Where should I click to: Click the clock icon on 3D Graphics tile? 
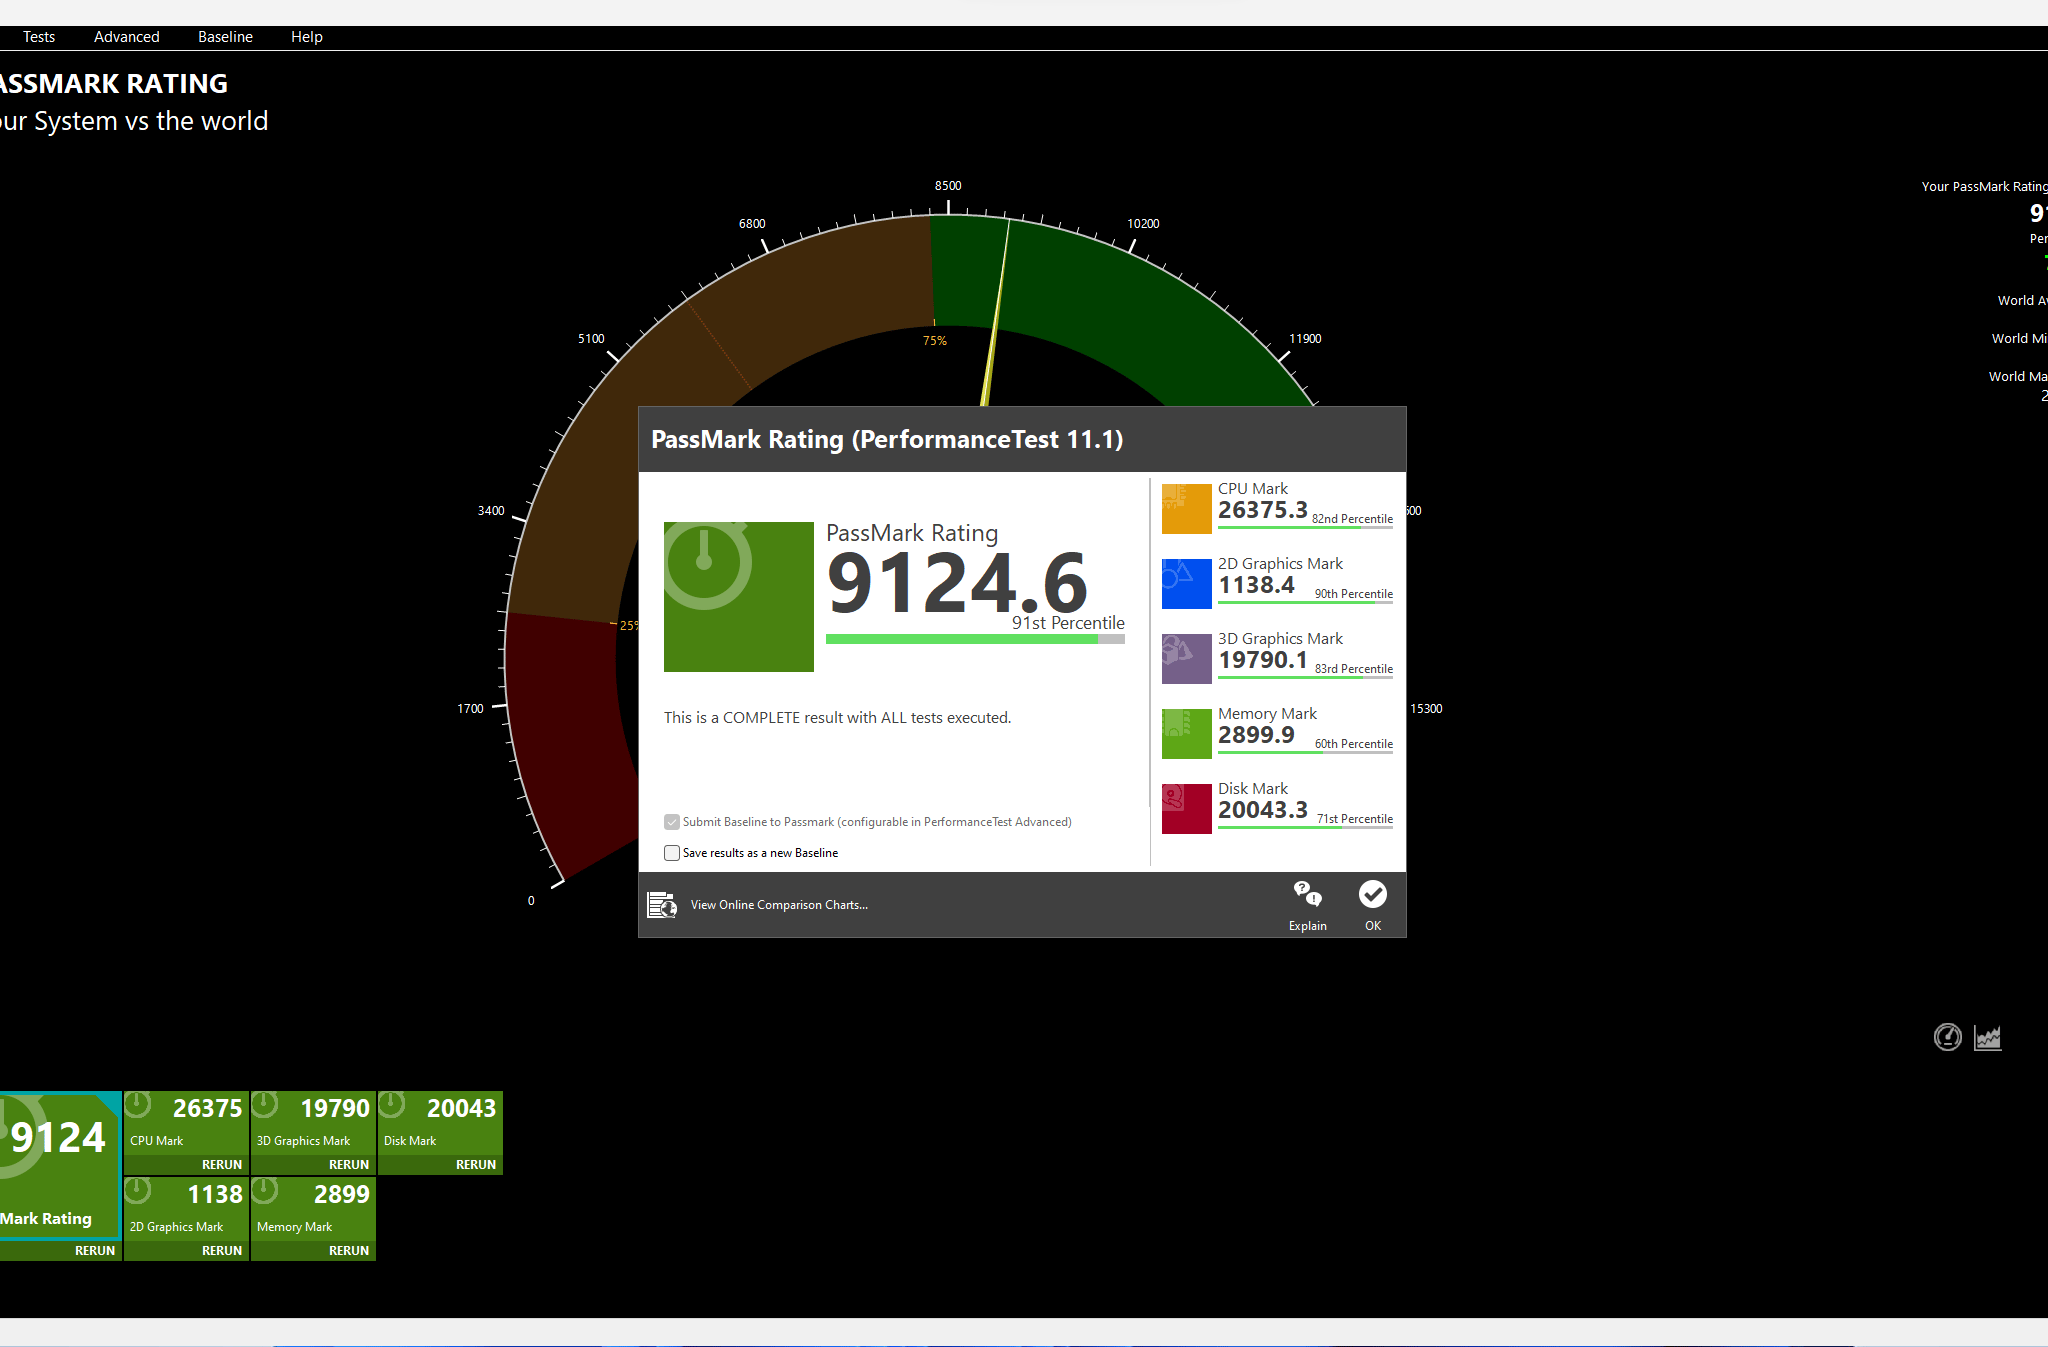[265, 1105]
